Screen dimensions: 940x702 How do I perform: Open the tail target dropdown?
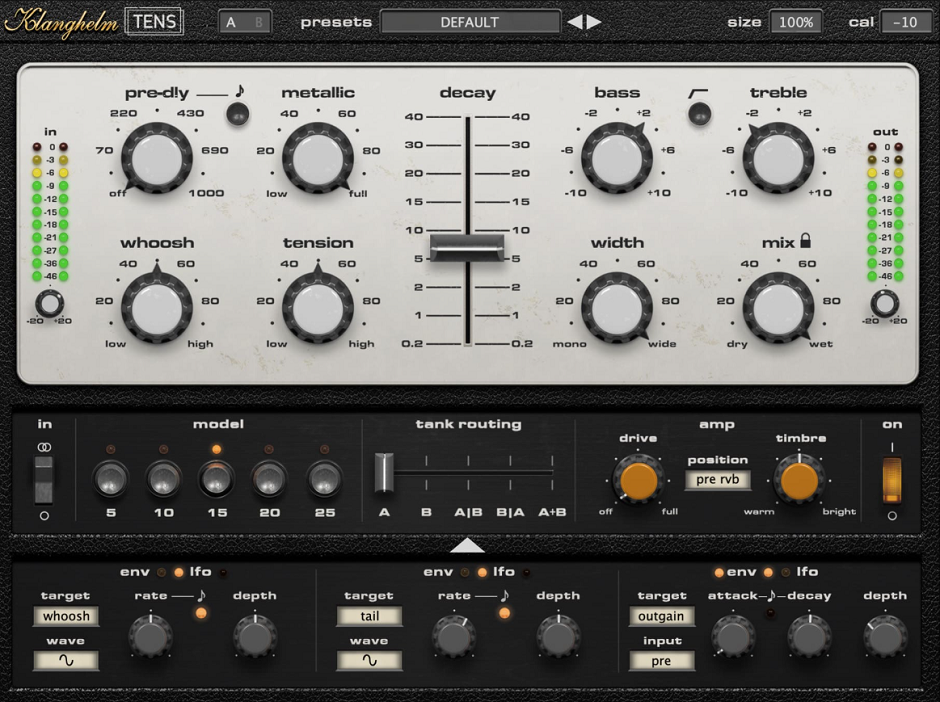(x=369, y=616)
